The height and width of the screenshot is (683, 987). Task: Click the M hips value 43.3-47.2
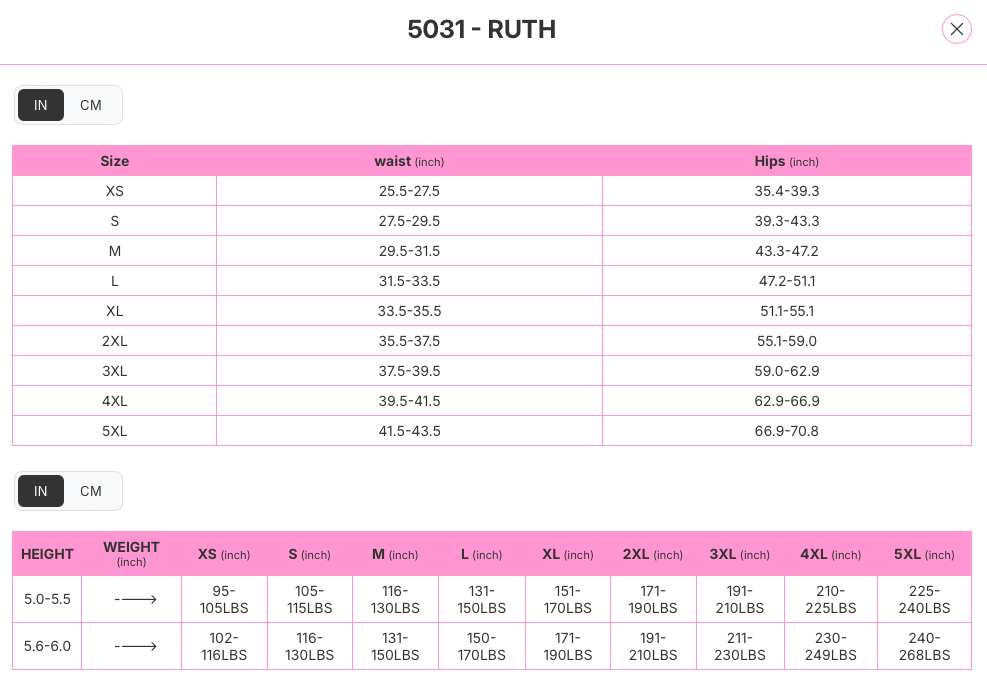pos(786,251)
